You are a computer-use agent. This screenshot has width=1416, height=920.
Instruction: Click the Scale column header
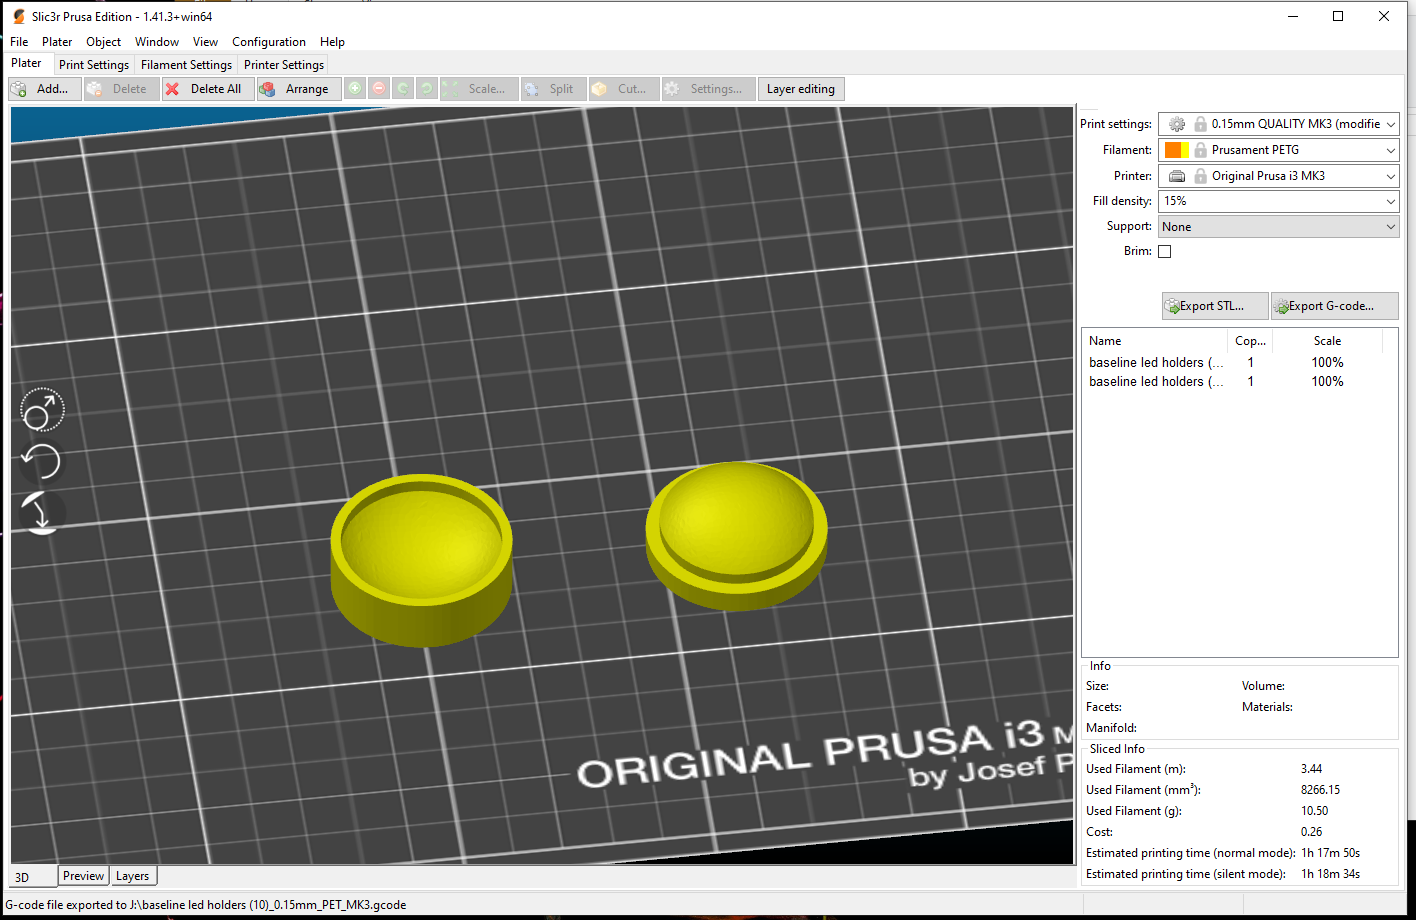point(1328,341)
